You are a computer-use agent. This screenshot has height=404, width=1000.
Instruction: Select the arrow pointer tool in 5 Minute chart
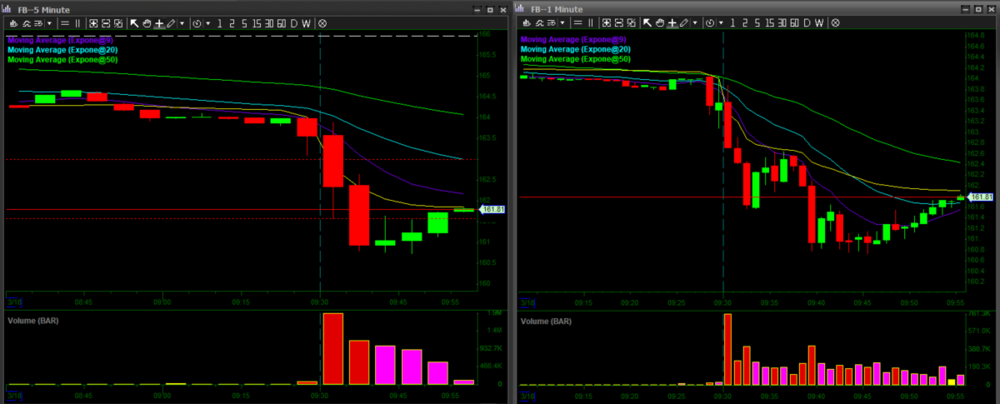[x=135, y=22]
